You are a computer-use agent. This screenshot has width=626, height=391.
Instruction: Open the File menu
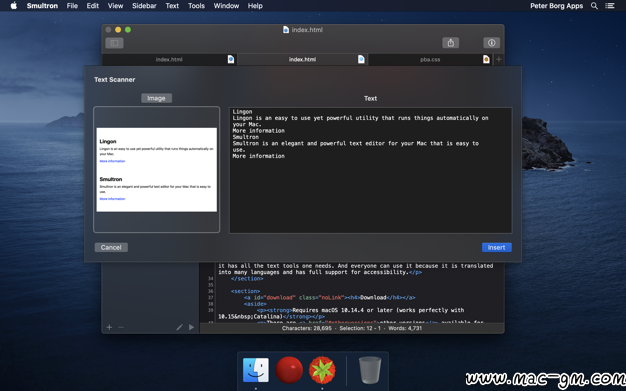72,6
